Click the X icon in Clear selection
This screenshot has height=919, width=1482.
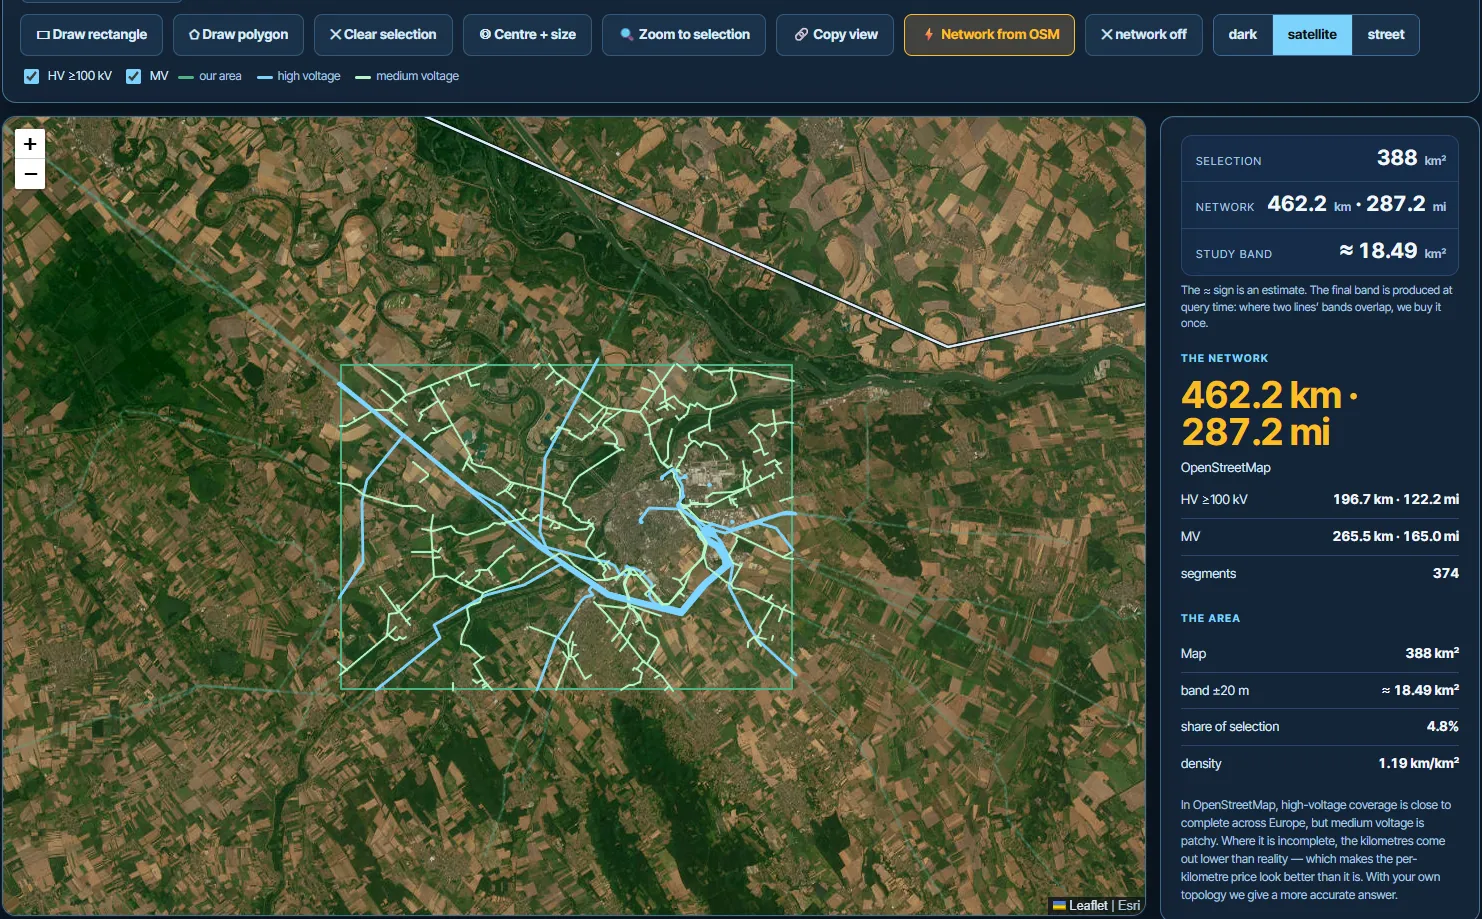[x=336, y=35]
